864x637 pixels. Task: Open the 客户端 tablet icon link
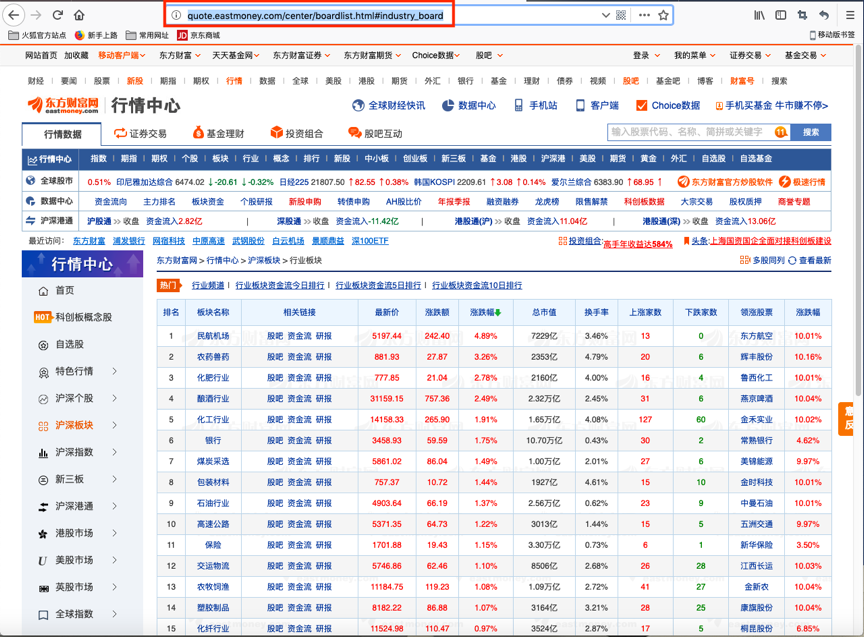[597, 105]
